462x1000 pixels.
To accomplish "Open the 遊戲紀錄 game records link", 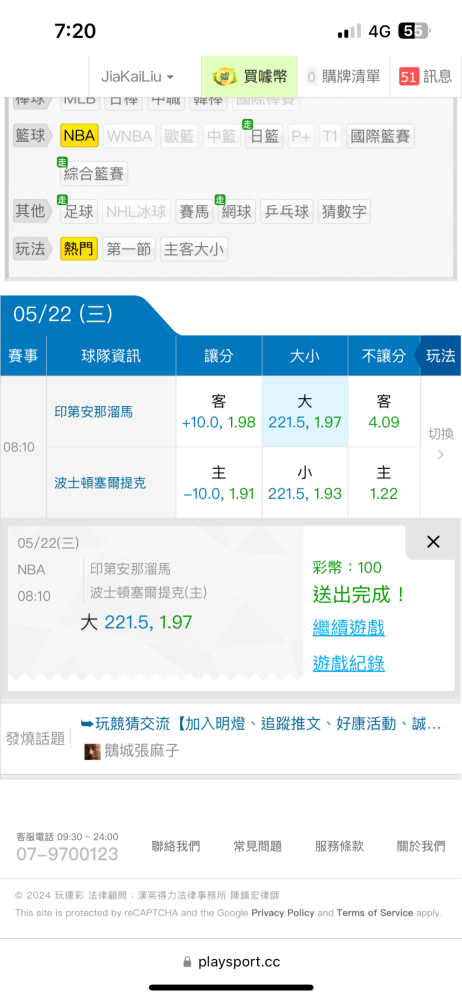I will (348, 664).
